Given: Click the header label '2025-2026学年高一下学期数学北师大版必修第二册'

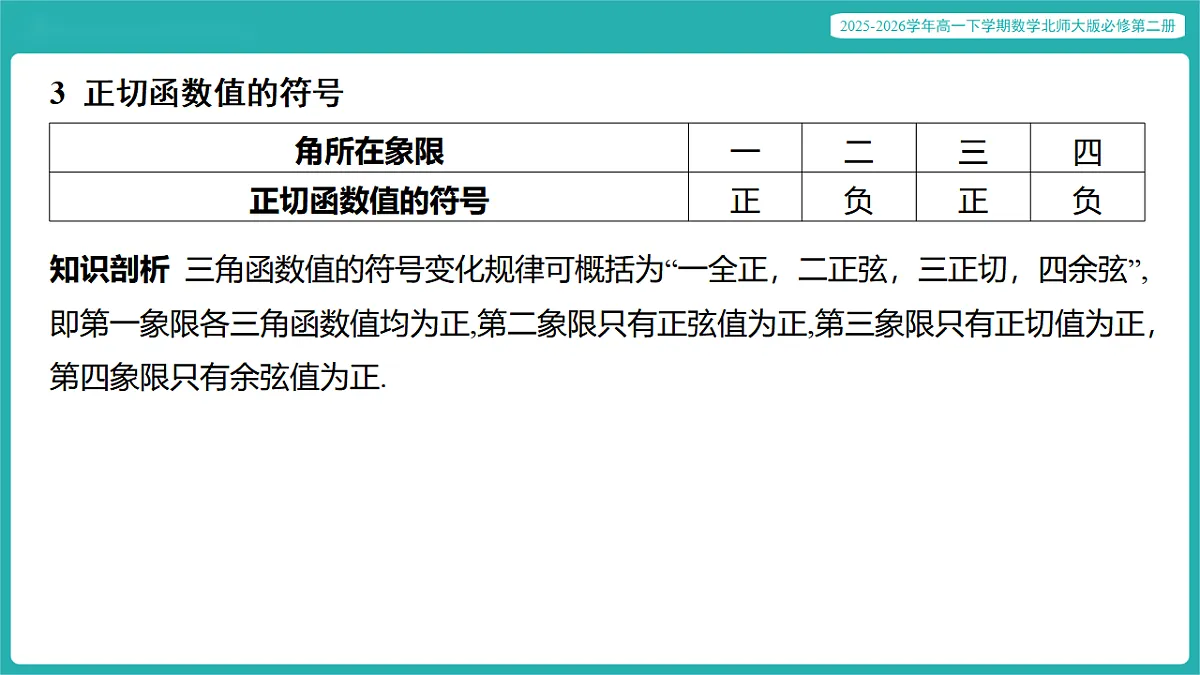Looking at the screenshot, I should point(1008,27).
